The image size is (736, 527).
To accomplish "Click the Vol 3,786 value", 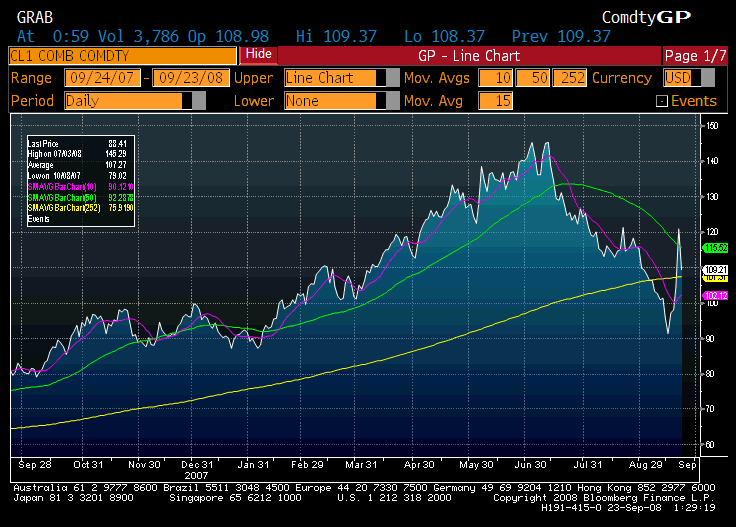I will click(138, 36).
